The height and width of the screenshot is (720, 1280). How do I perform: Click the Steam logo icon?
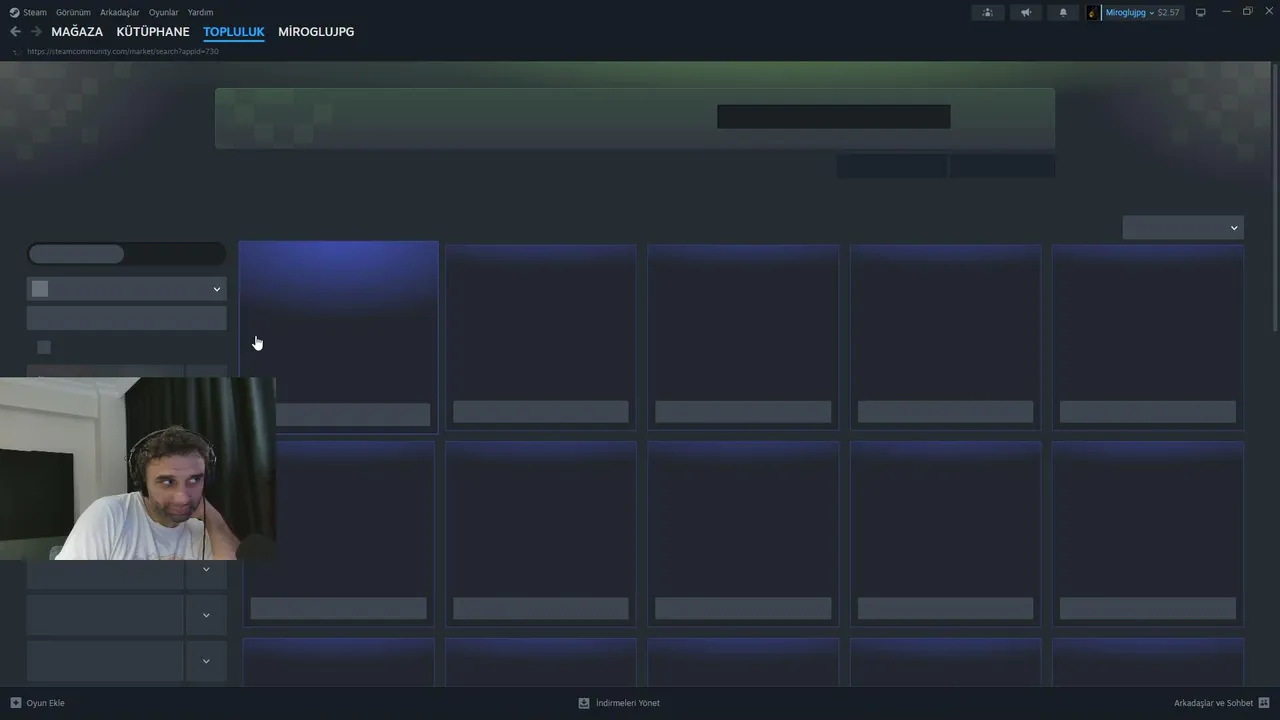(14, 13)
